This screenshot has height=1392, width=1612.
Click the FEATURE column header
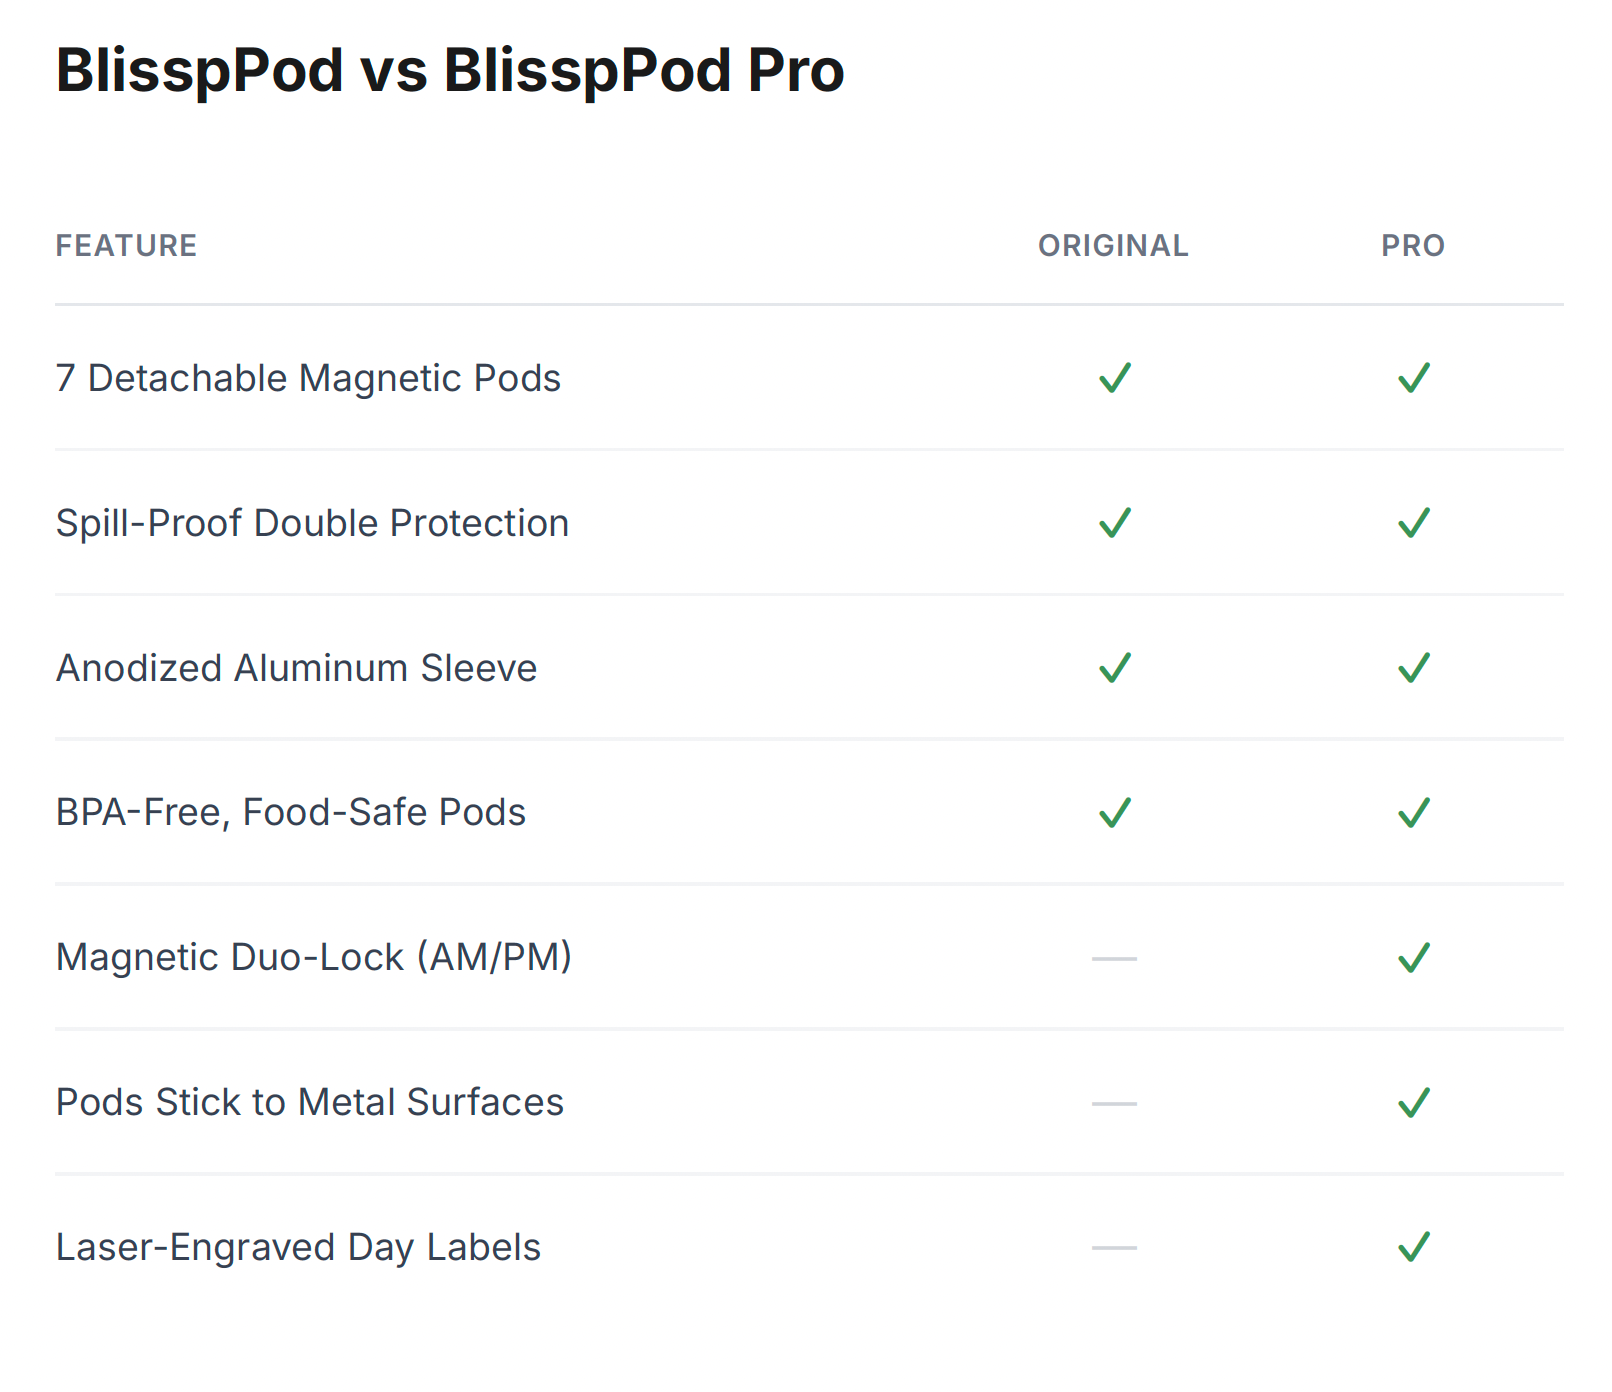tap(126, 246)
